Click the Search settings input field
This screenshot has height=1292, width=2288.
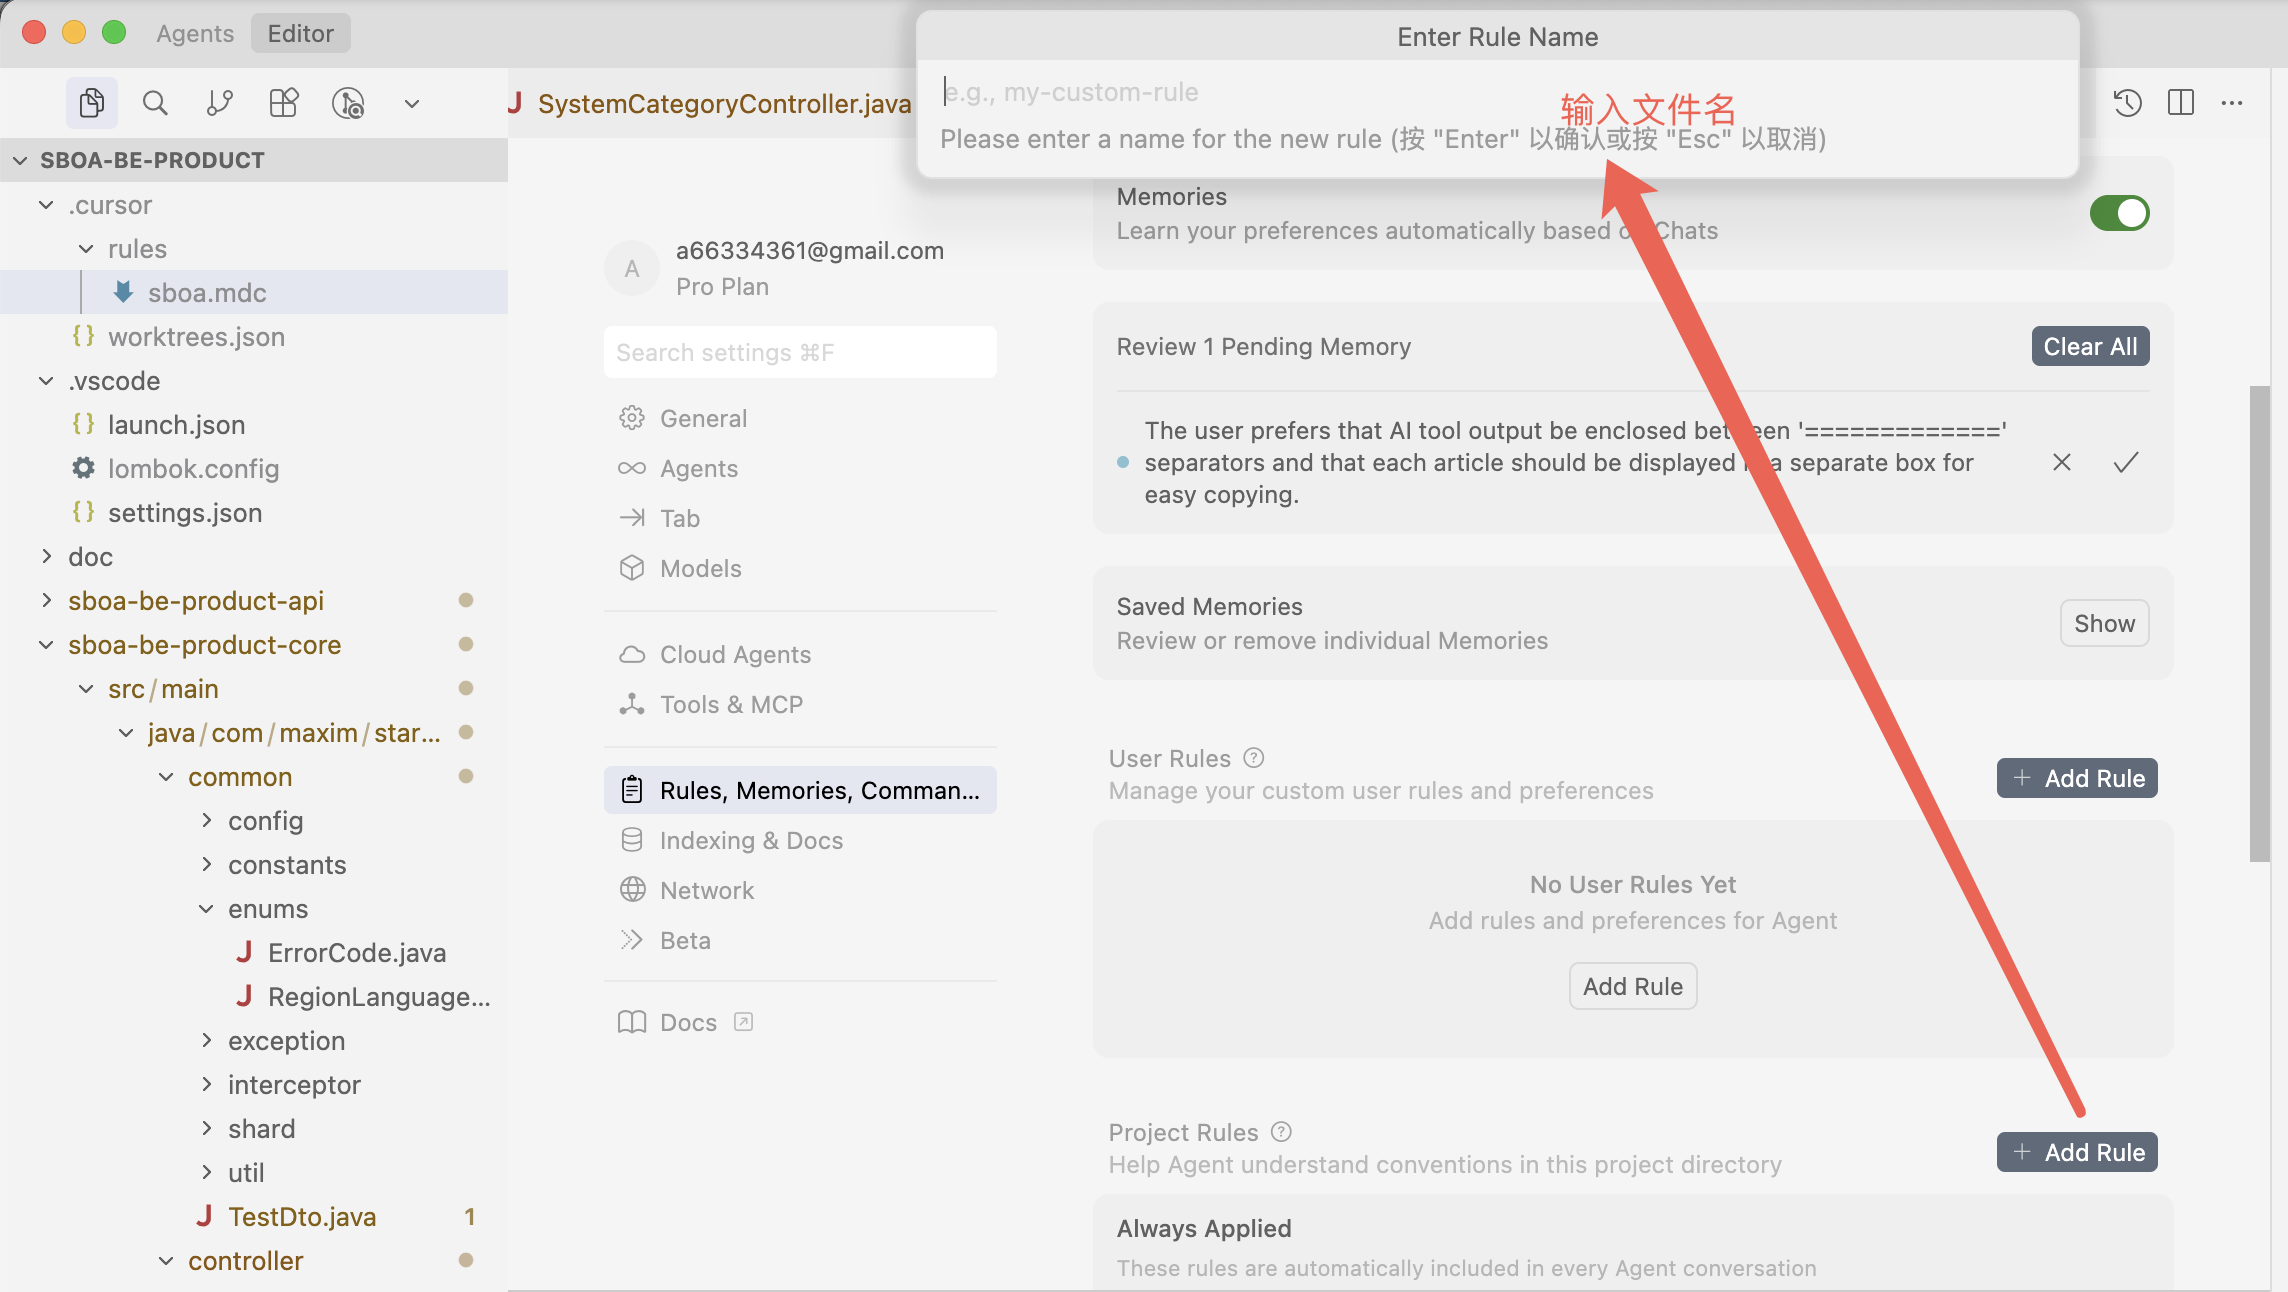tap(800, 353)
